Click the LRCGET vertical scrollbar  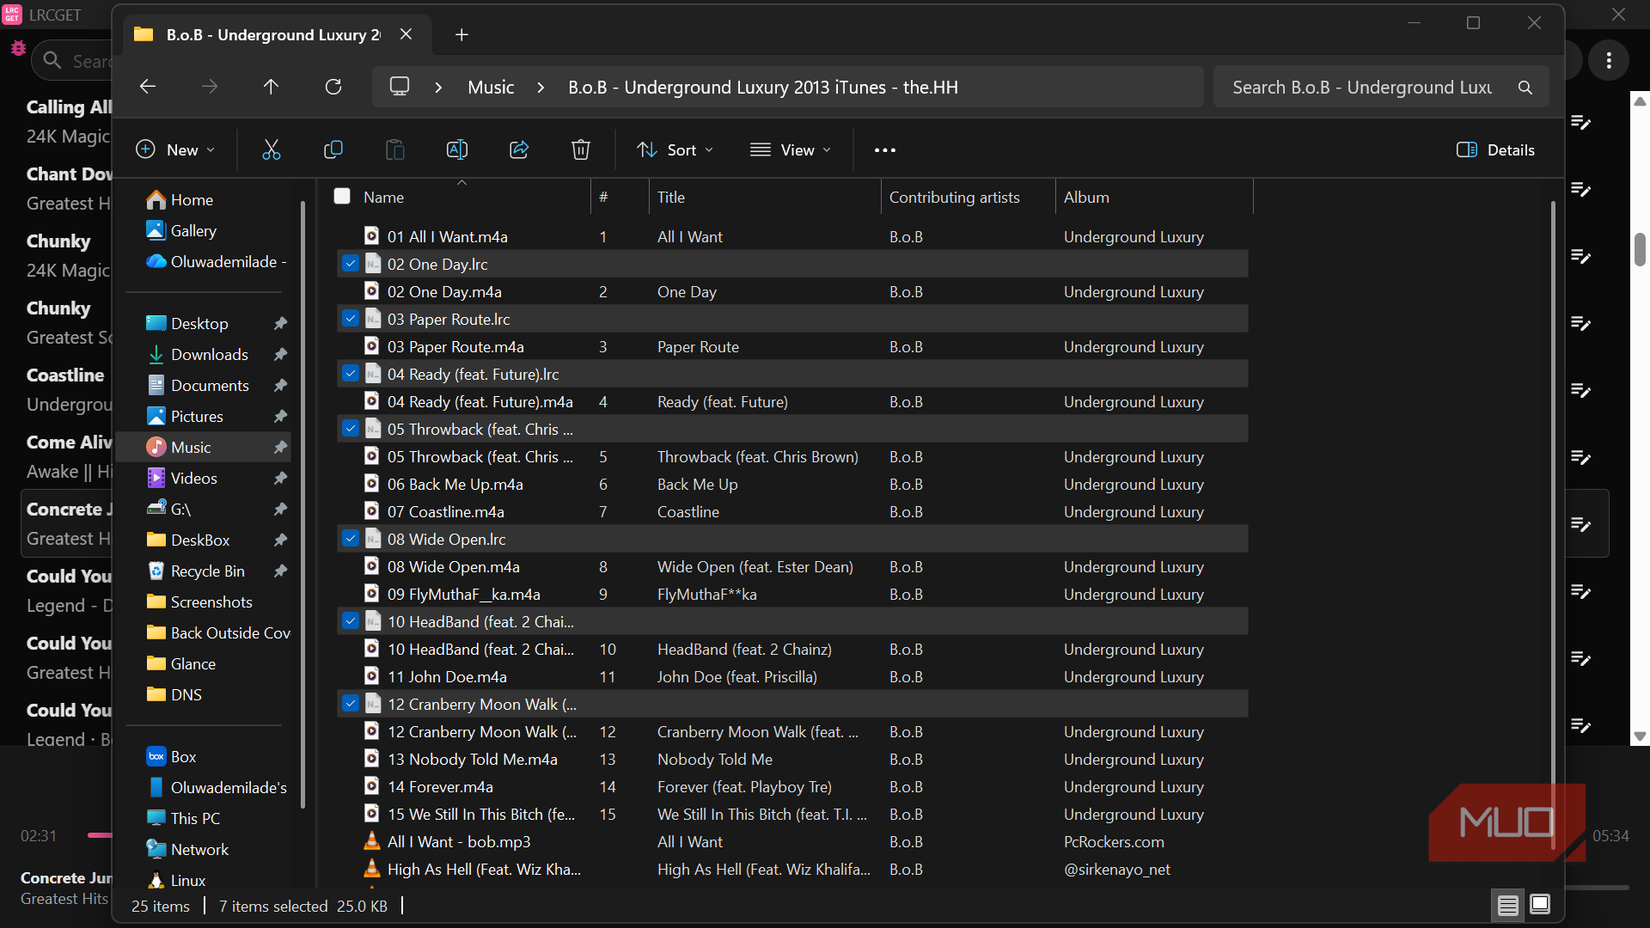(x=1640, y=250)
